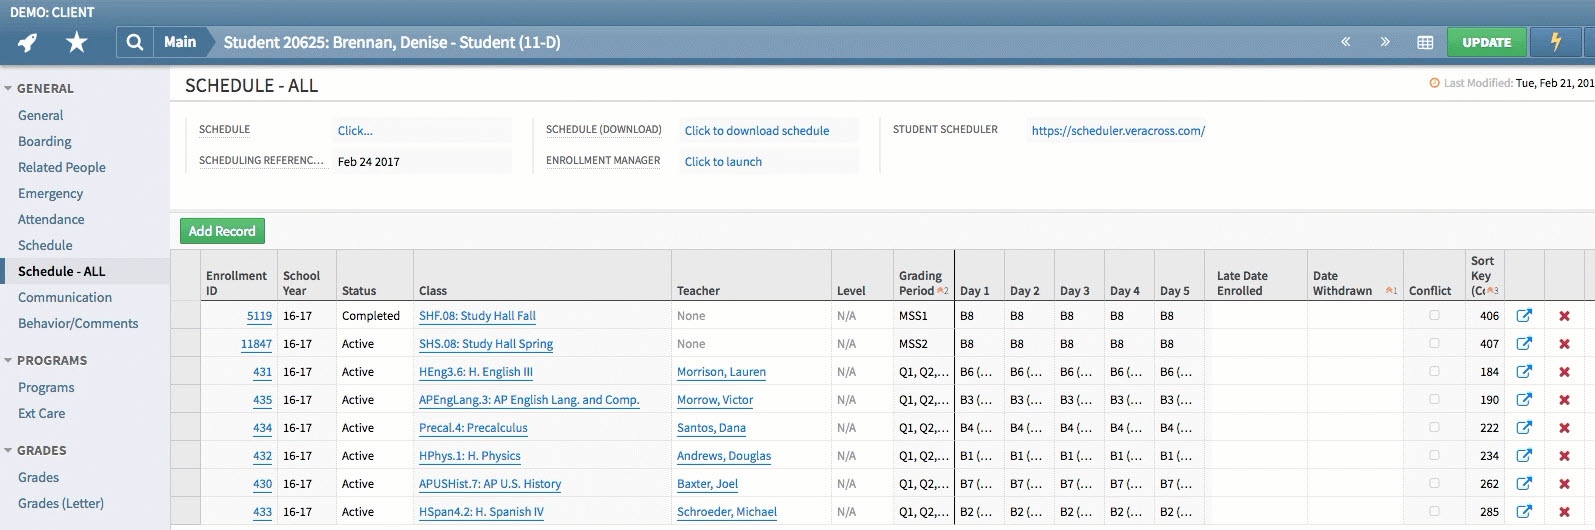Screen dimensions: 1595x530
Task: Open the grid view icon
Action: click(1425, 42)
